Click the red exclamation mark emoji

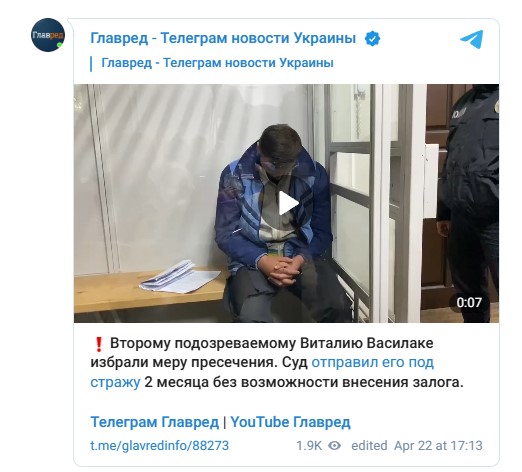(98, 344)
